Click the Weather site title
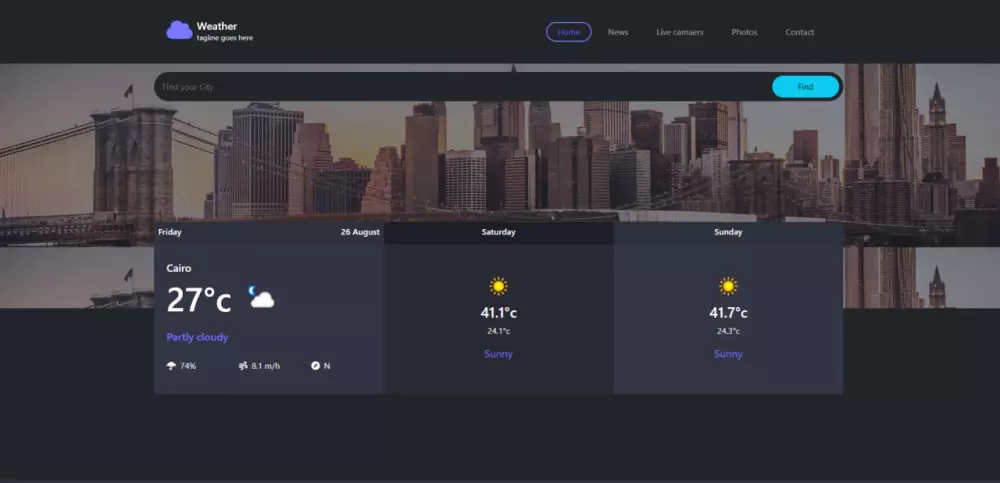 coord(217,26)
